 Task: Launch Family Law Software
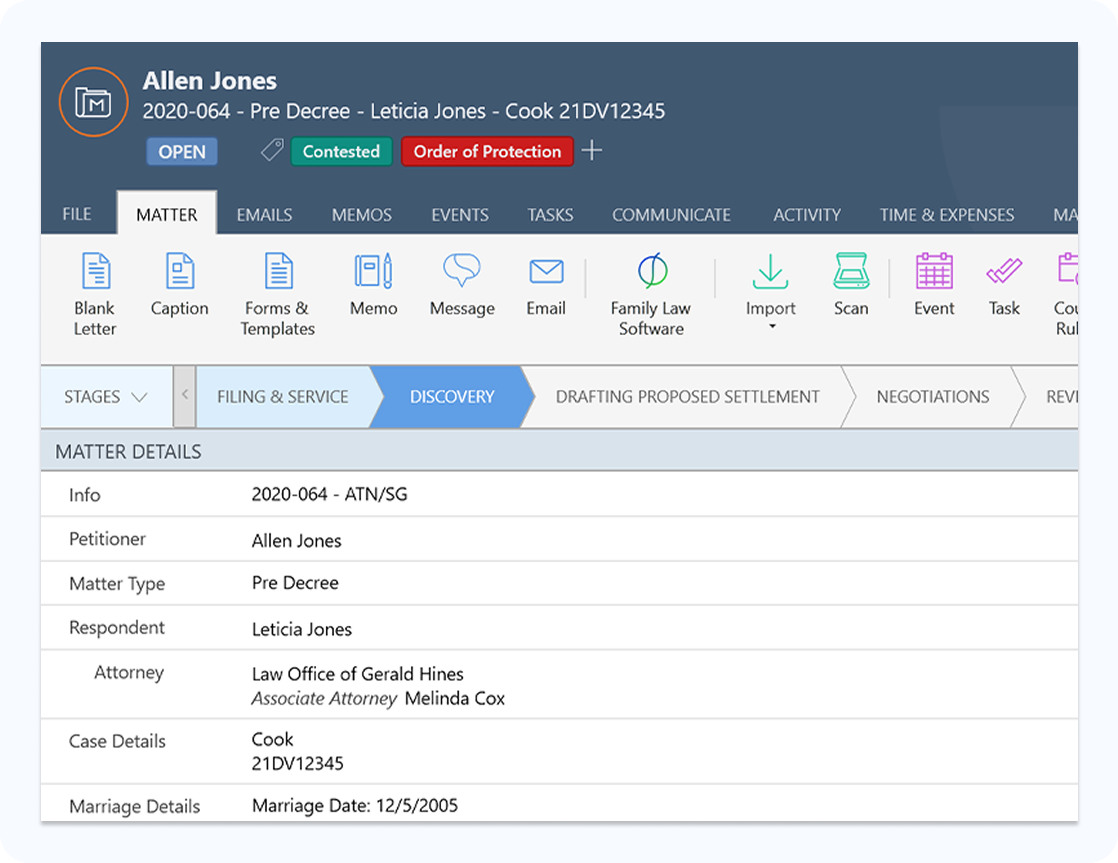tap(651, 294)
